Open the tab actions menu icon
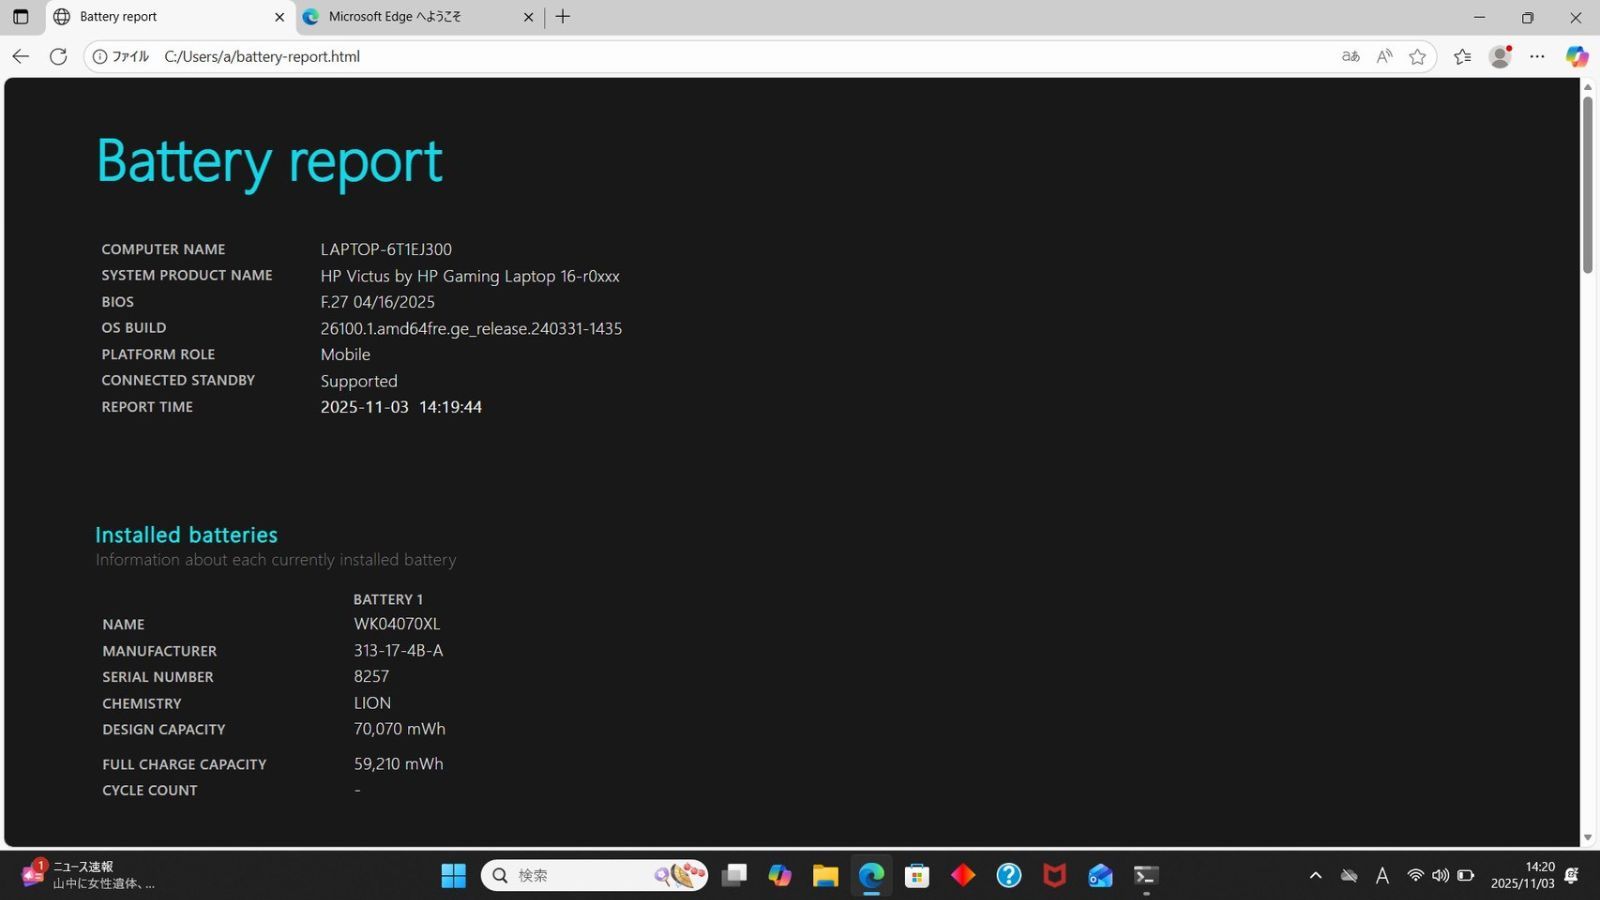The width and height of the screenshot is (1600, 900). tap(20, 17)
